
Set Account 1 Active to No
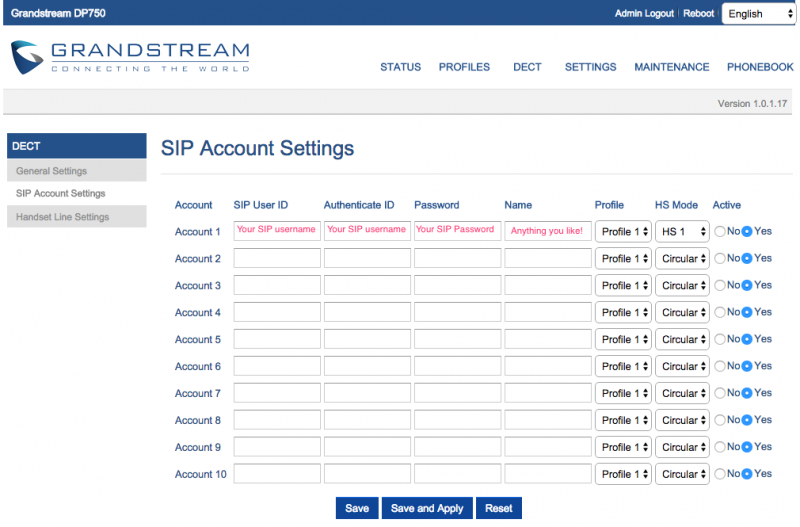[x=719, y=232]
